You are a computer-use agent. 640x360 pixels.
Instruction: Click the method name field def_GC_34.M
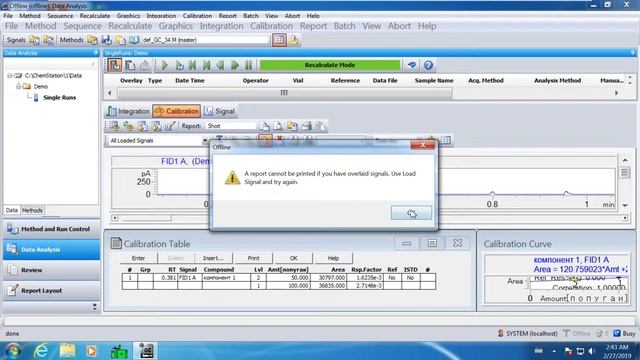[x=205, y=40]
